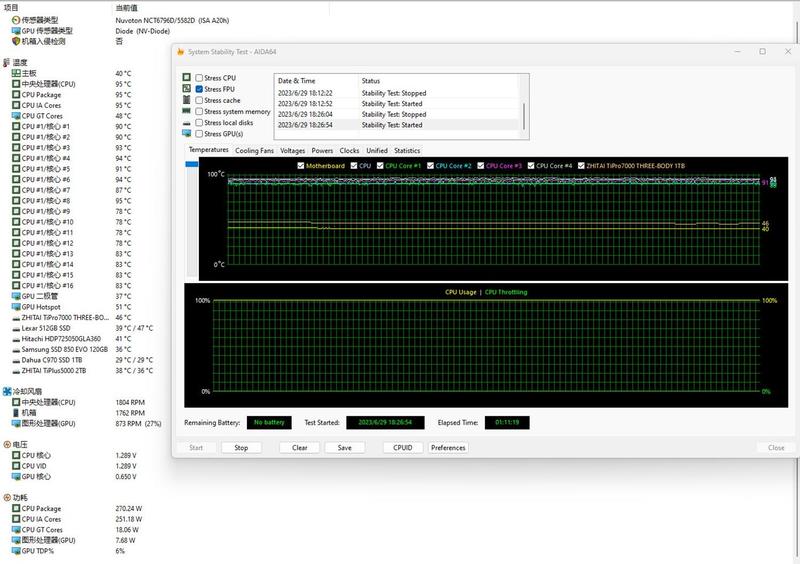Enable the Stress system memory checkbox
The width and height of the screenshot is (800, 564).
pyautogui.click(x=199, y=111)
